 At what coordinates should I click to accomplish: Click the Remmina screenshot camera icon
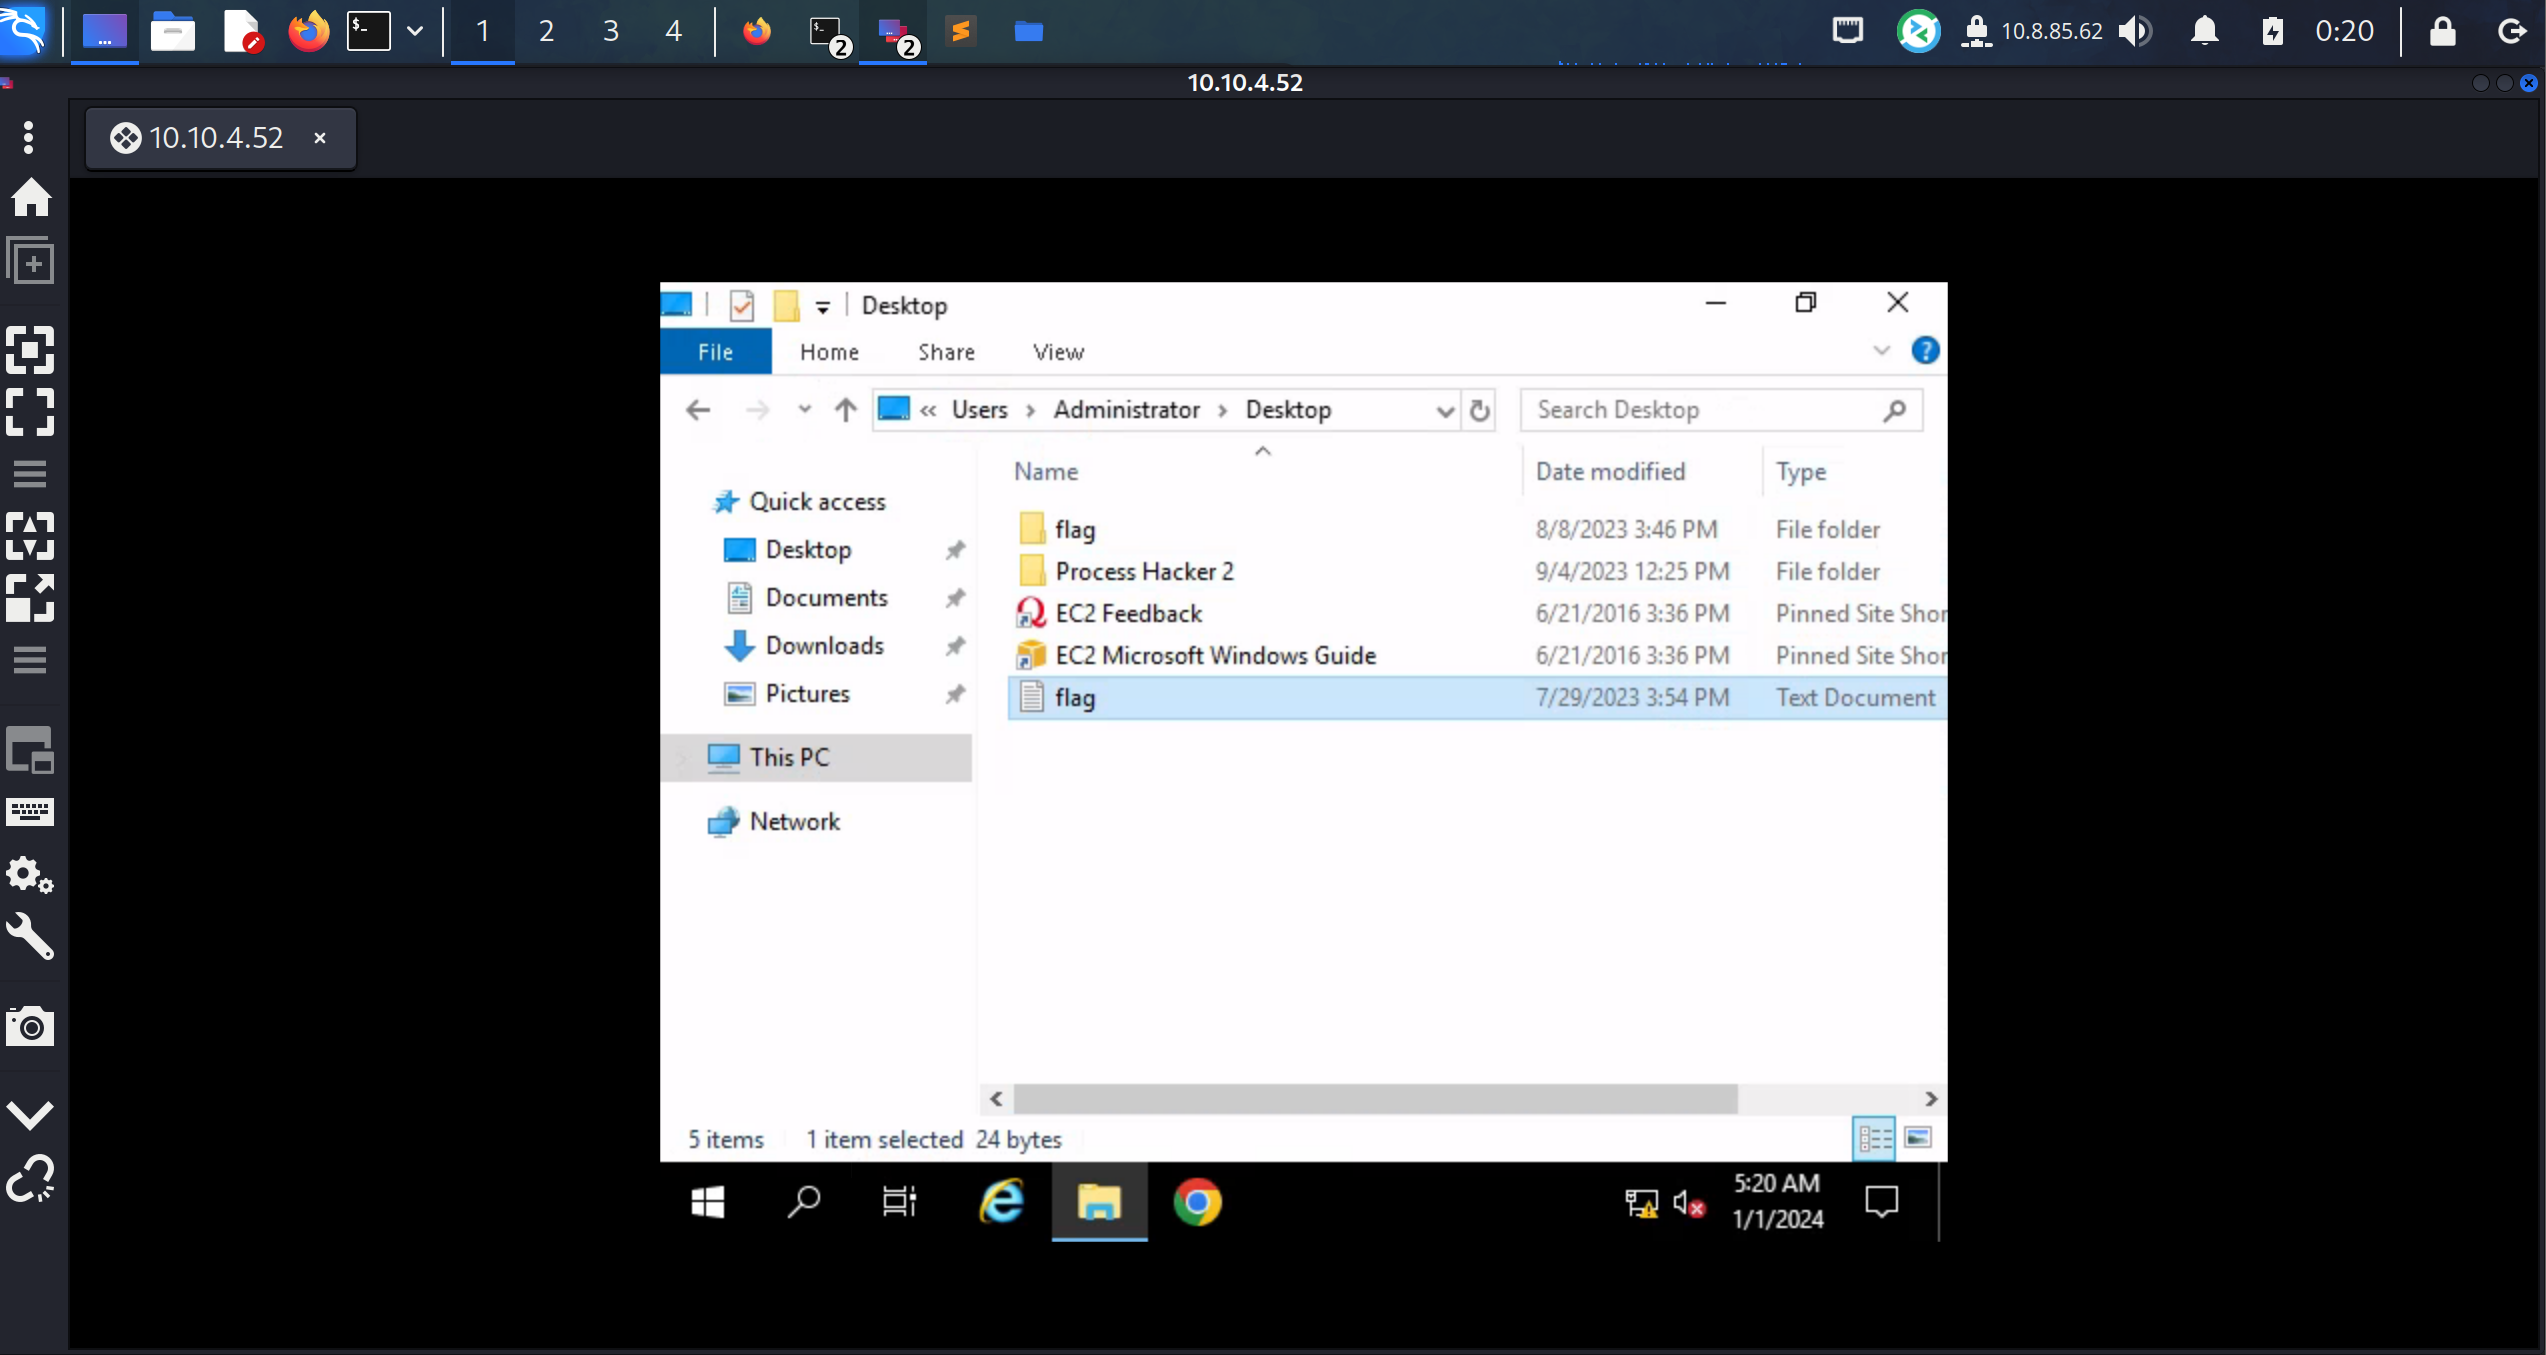[x=30, y=1026]
